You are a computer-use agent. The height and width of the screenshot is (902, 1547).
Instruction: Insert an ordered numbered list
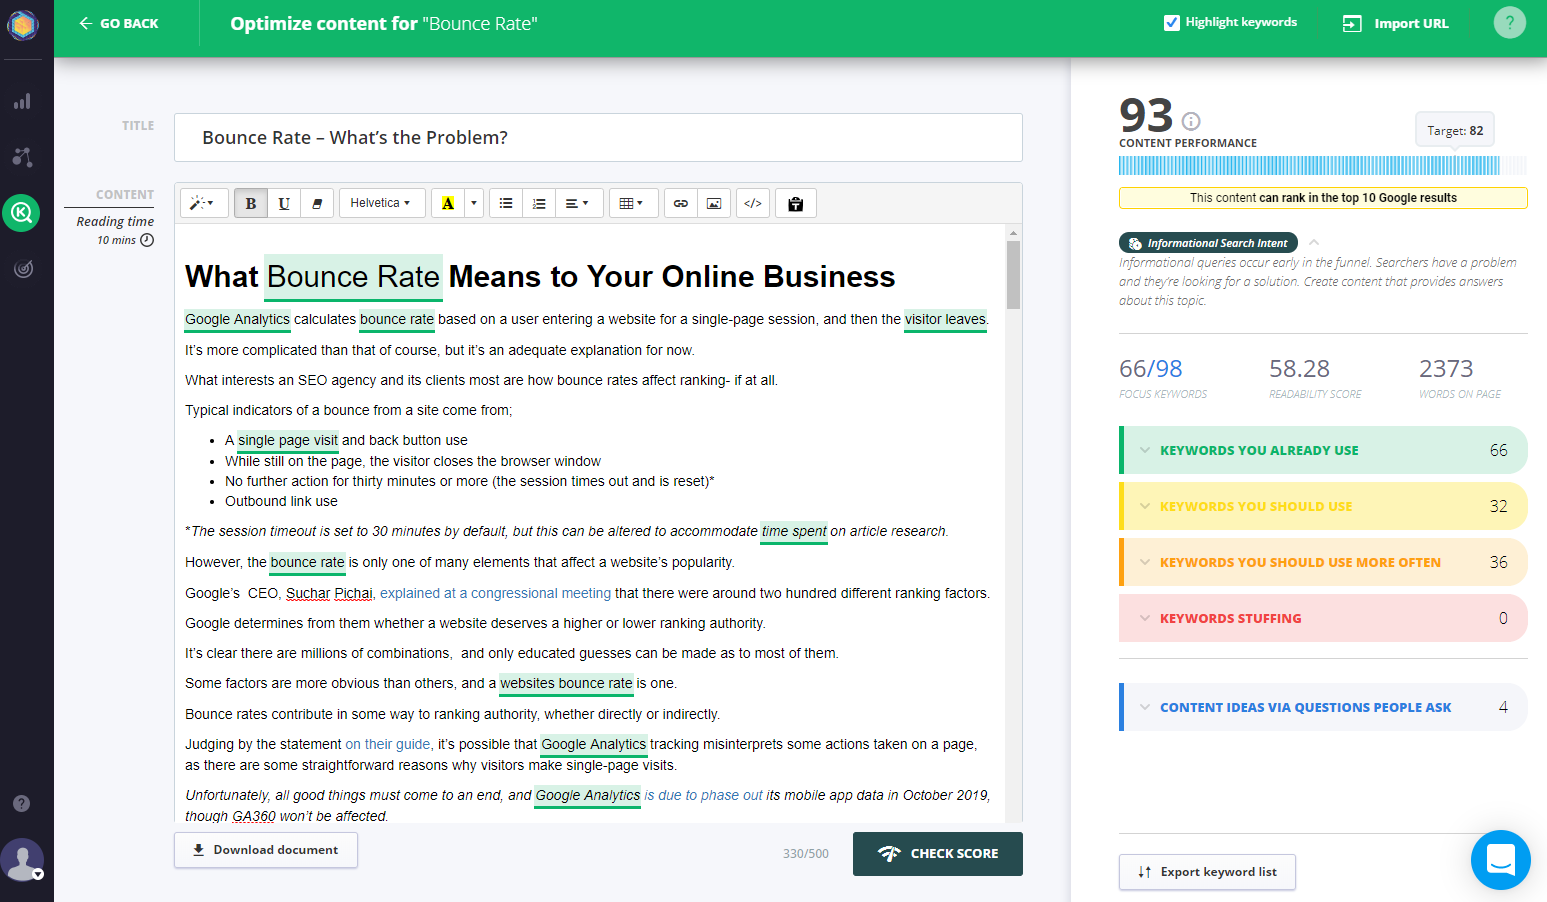[x=539, y=203]
